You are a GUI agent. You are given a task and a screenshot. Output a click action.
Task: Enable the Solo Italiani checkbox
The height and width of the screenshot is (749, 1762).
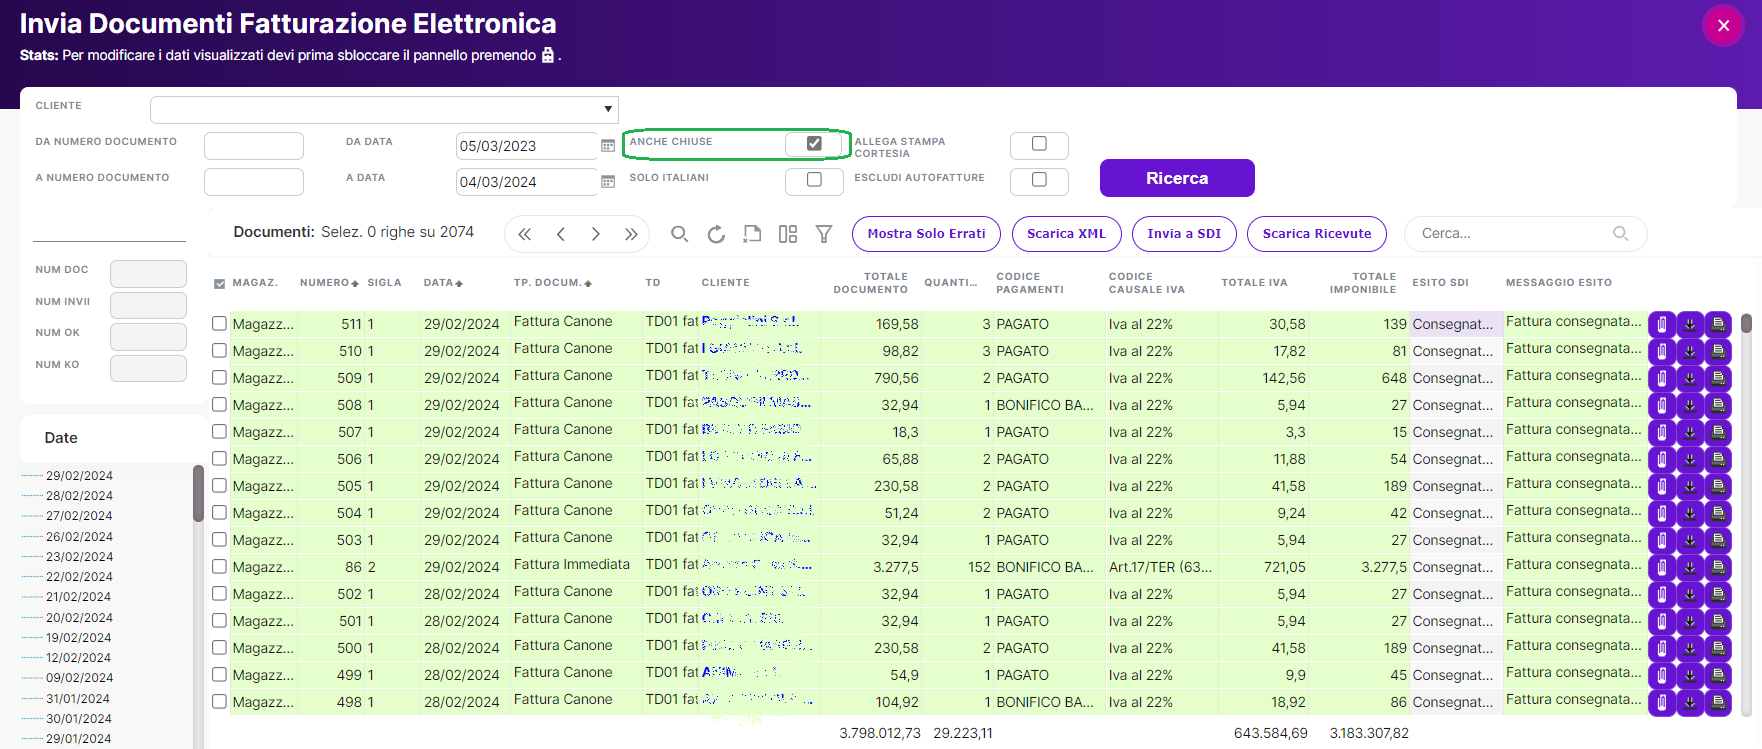pos(814,180)
